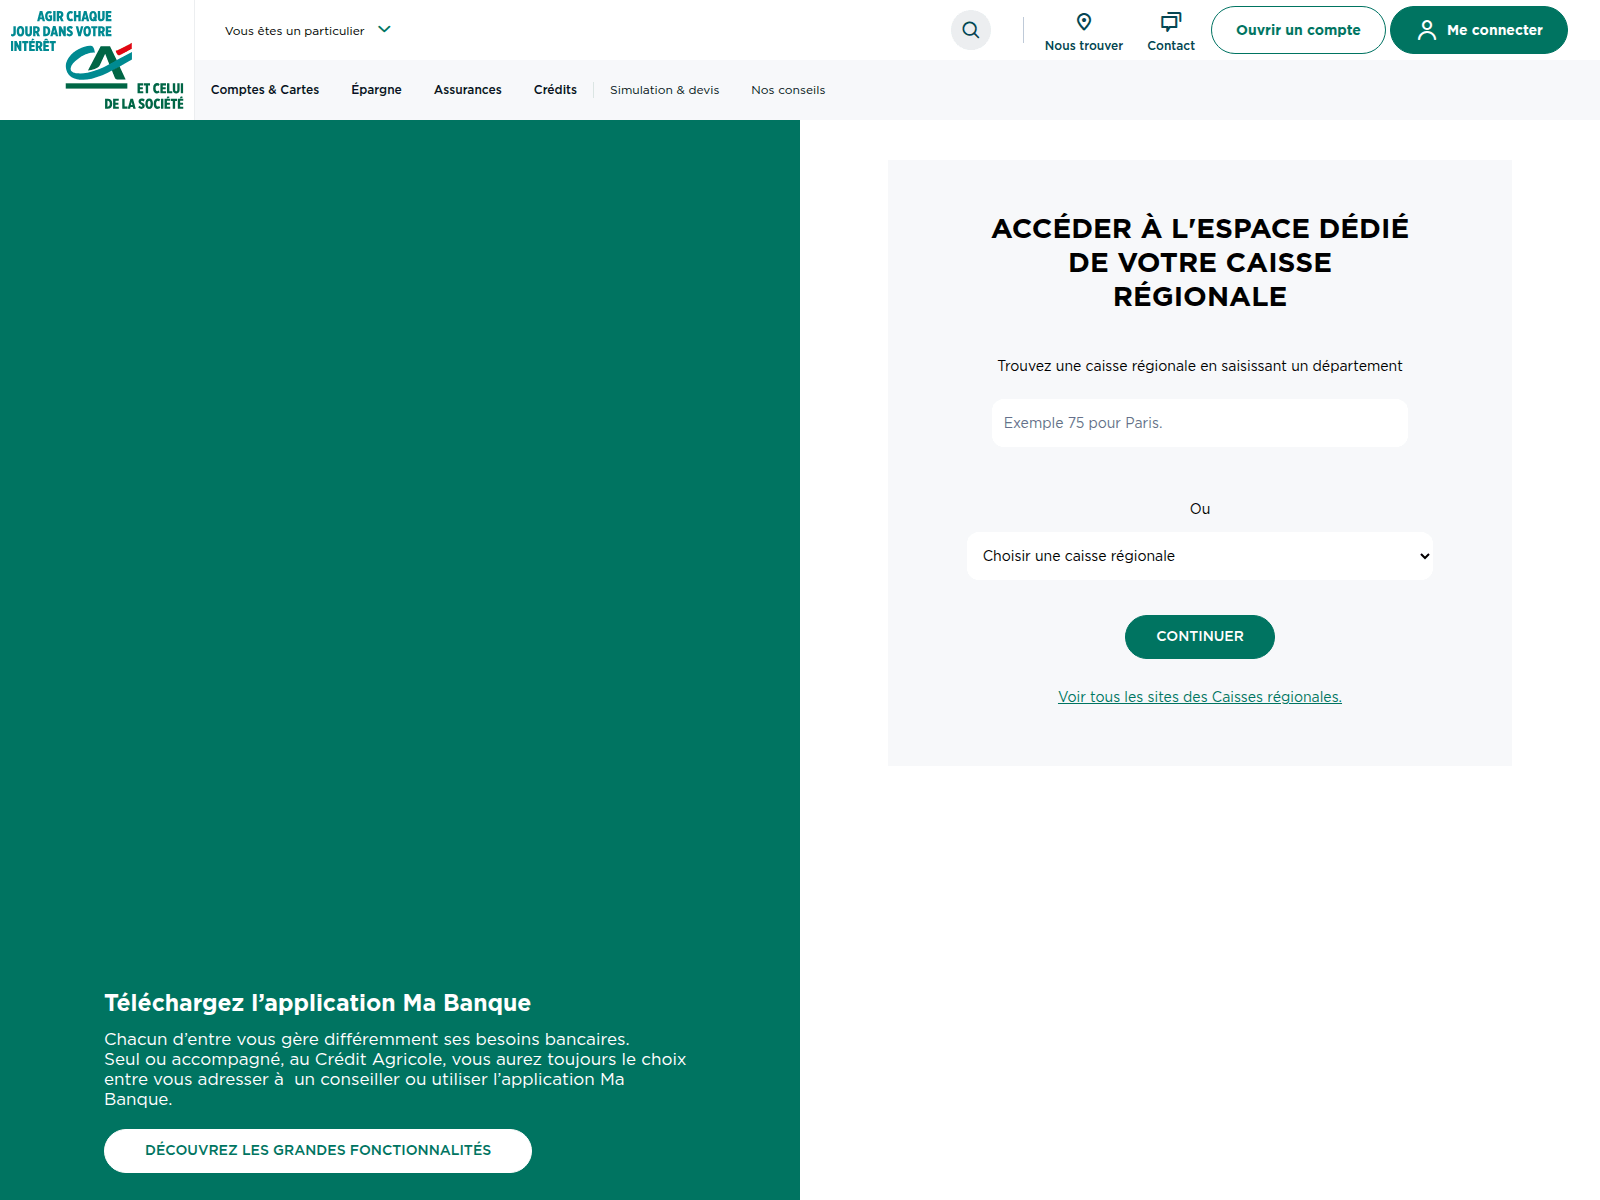
Task: Go to Simulation & devis
Action: (x=664, y=90)
